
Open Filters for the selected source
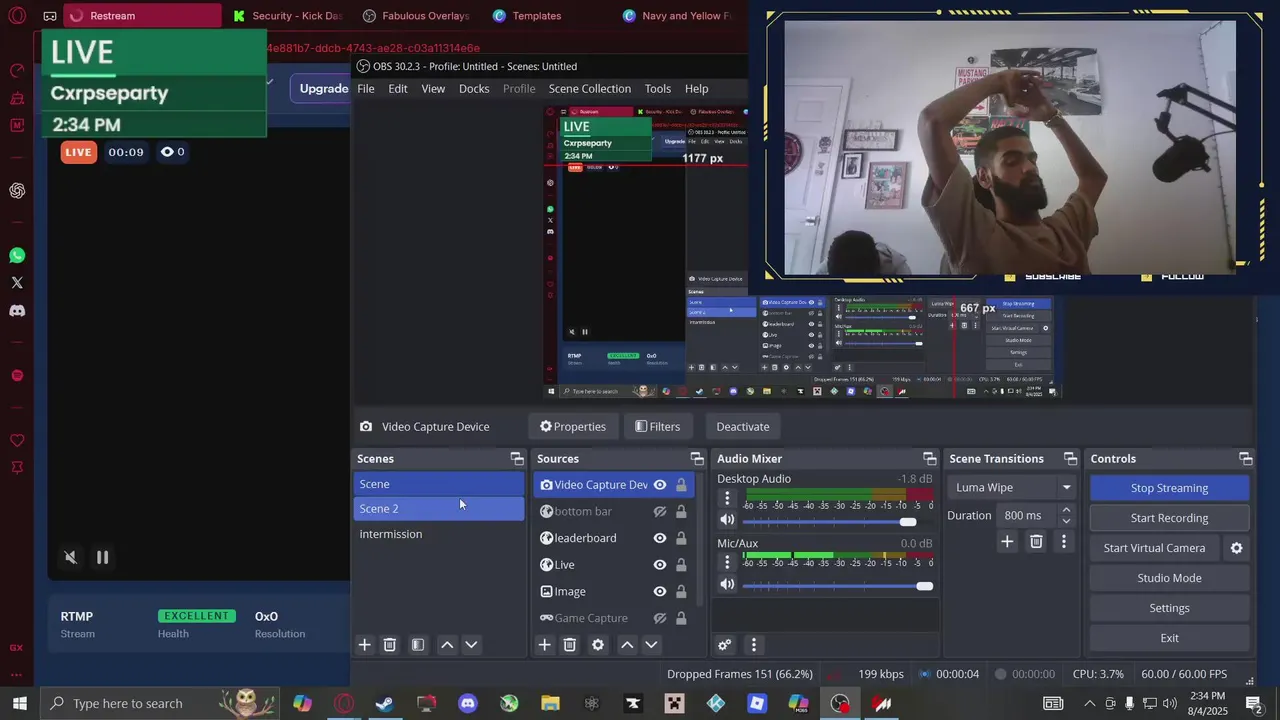point(657,427)
